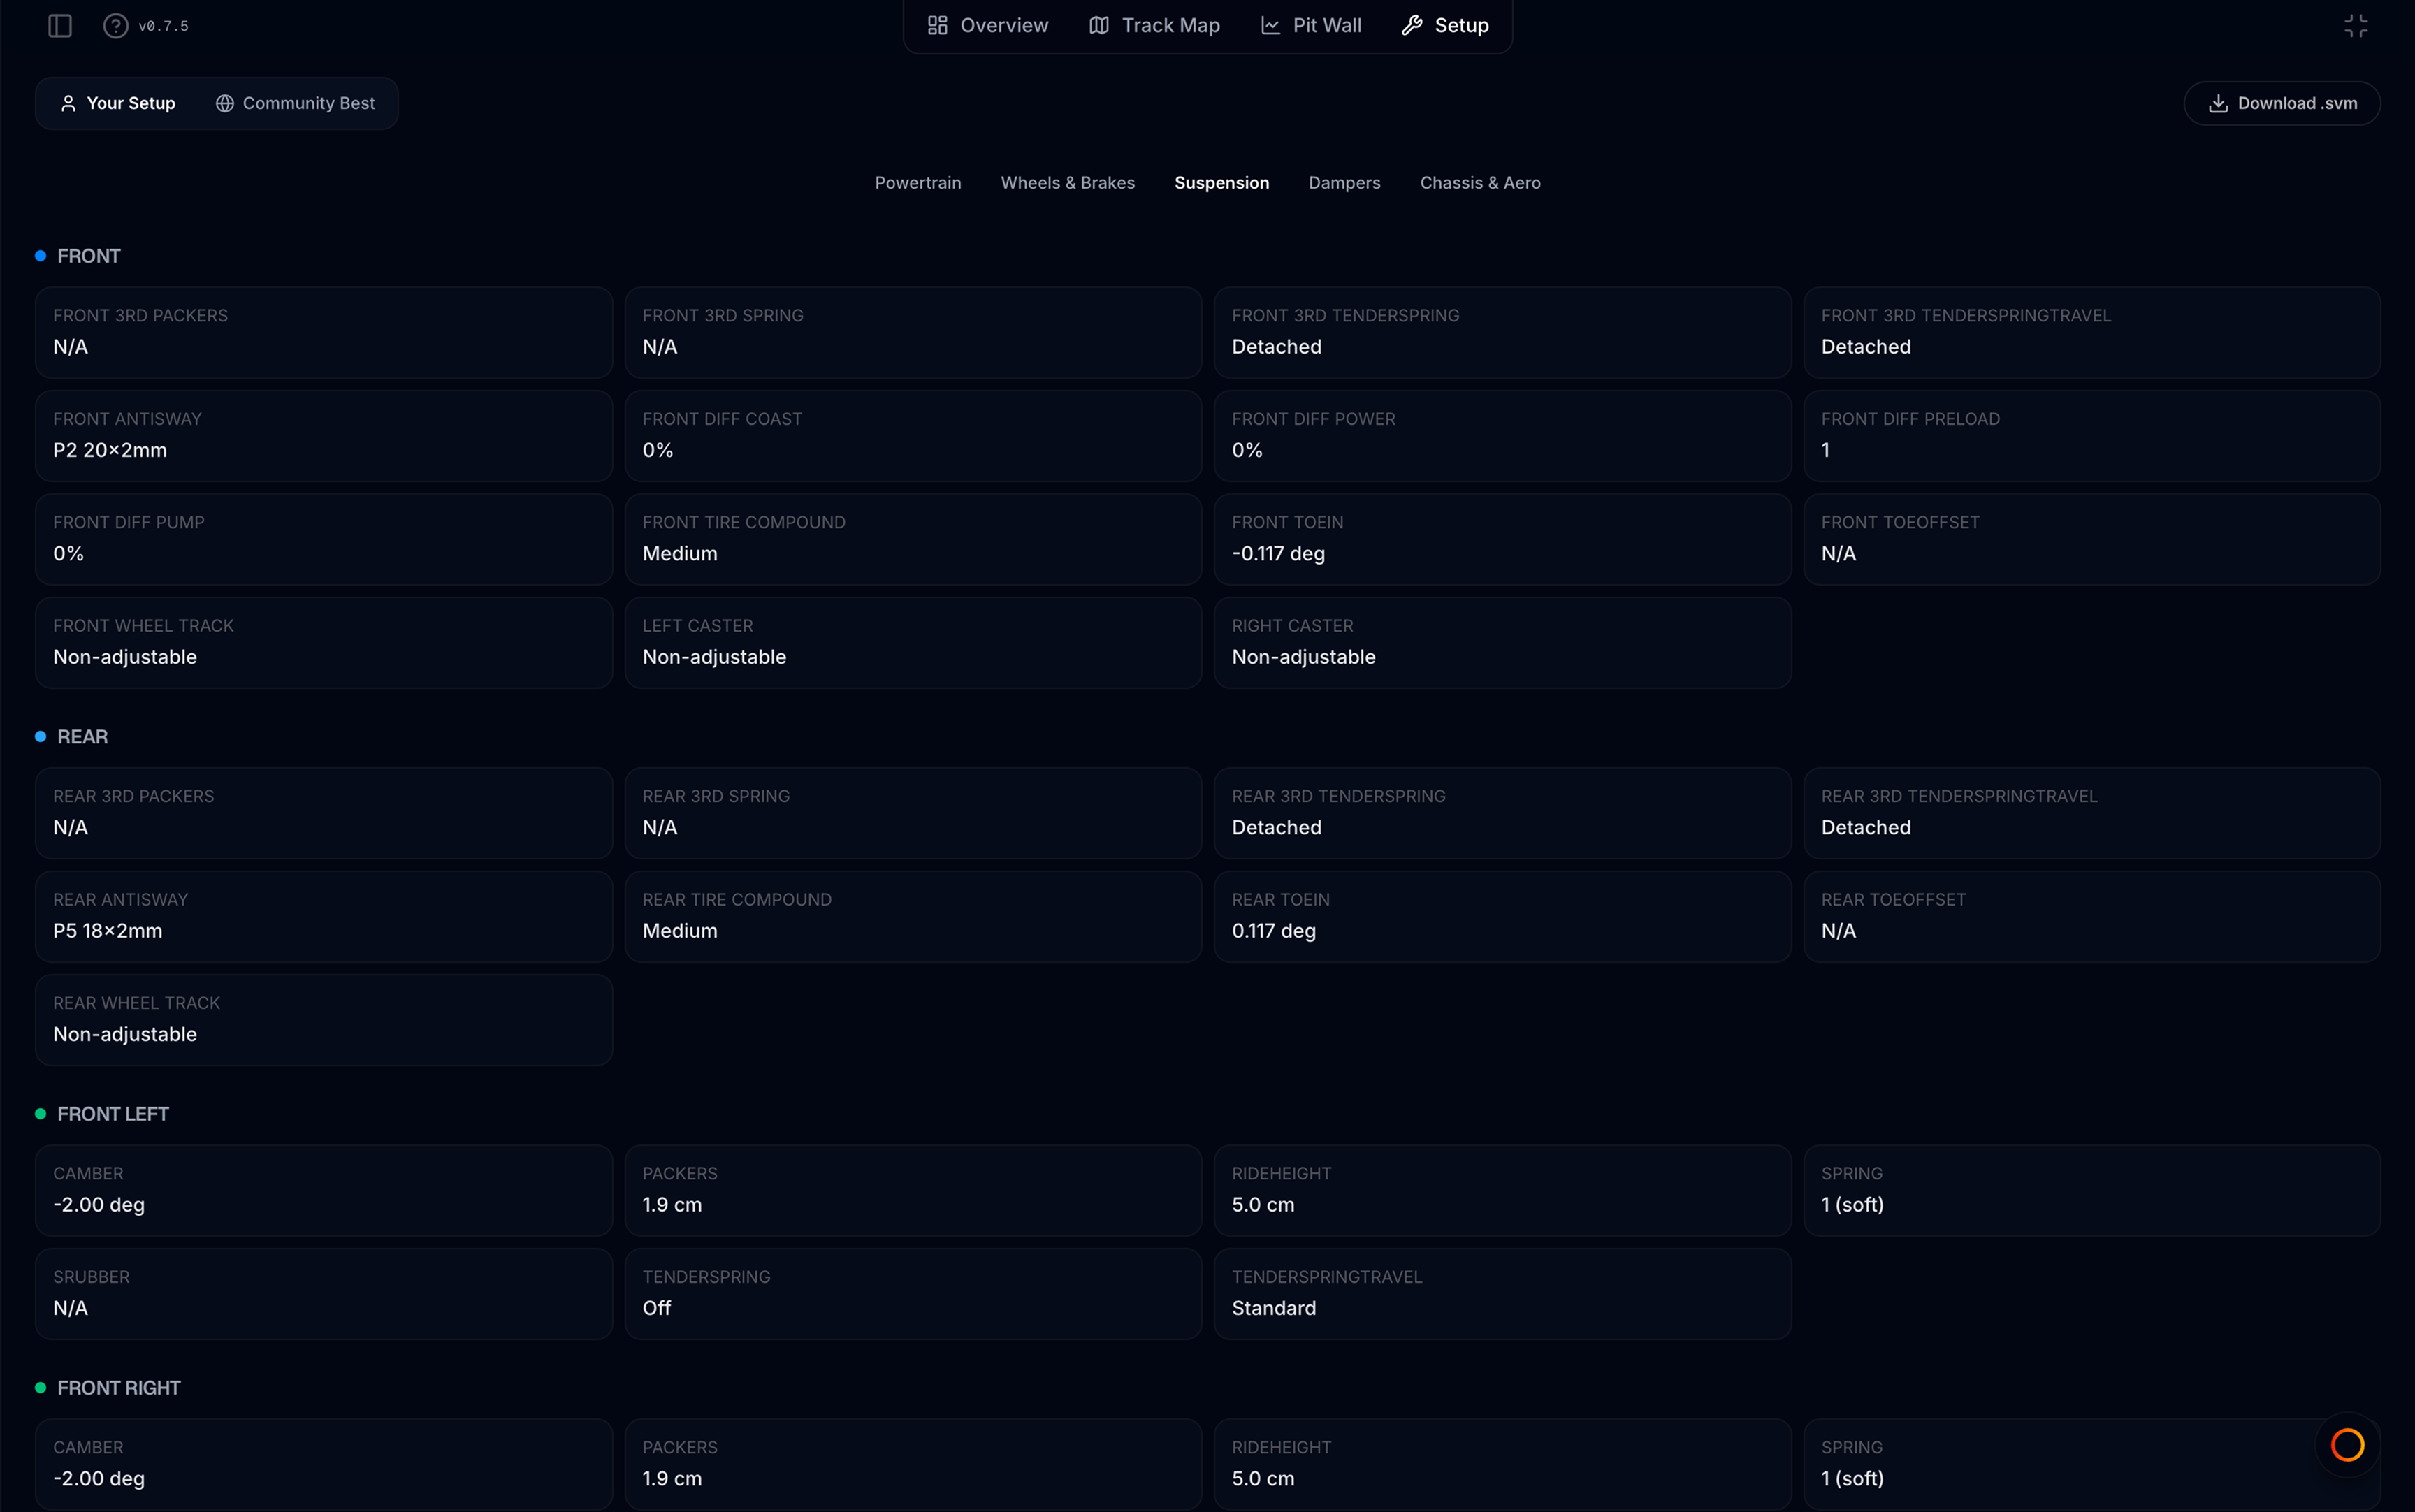Select the Your Setup toggle
Viewport: 2415px width, 1512px height.
(x=118, y=104)
